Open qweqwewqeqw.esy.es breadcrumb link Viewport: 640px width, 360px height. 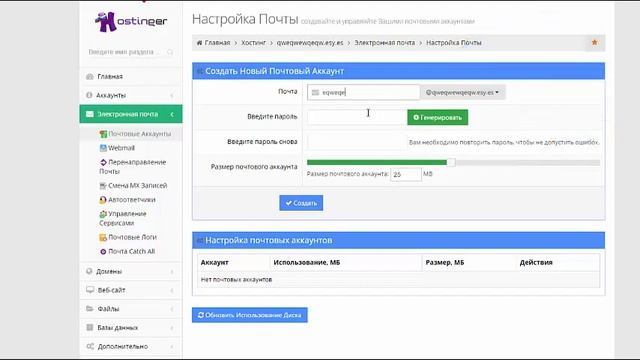(310, 42)
